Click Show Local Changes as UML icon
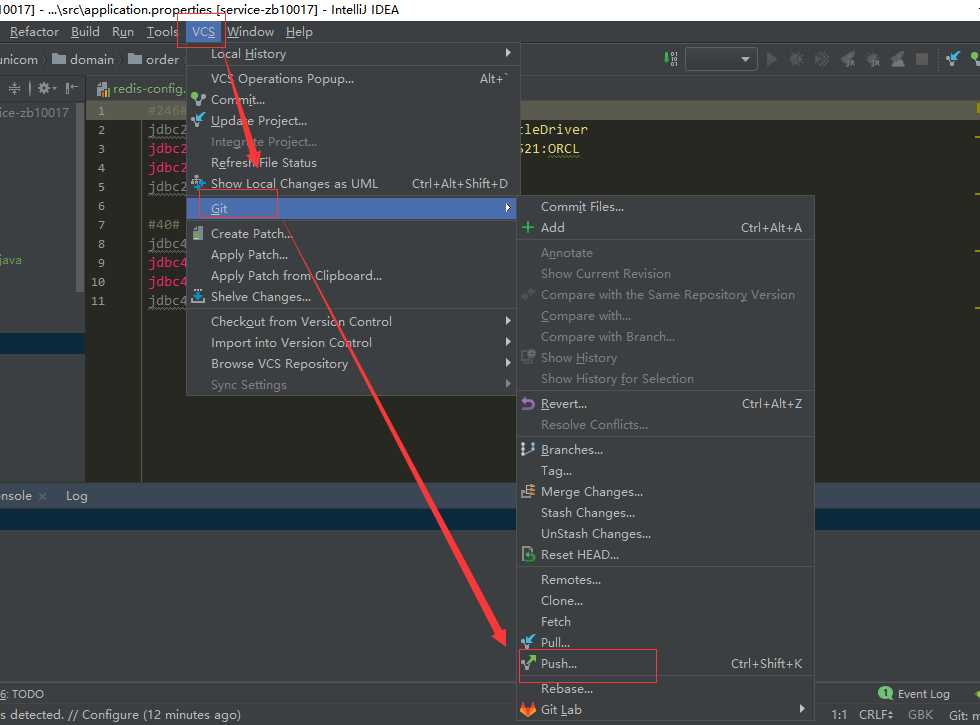This screenshot has height=725, width=980. pyautogui.click(x=198, y=183)
